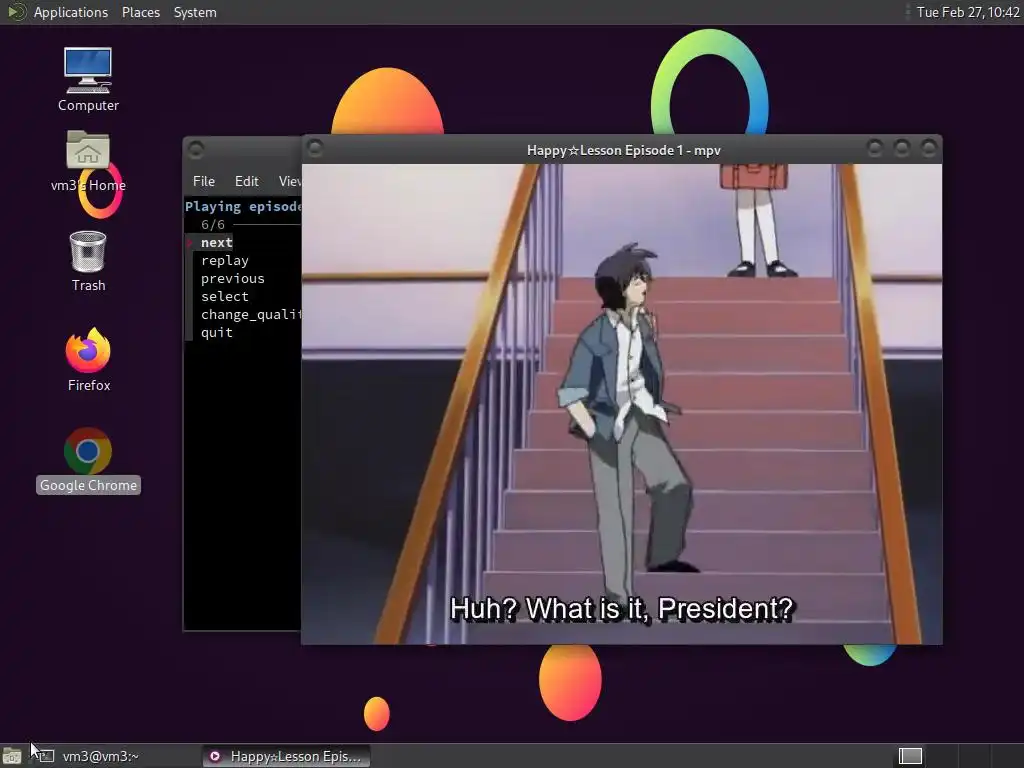Select the 'quit' option in terminal list

coord(216,332)
